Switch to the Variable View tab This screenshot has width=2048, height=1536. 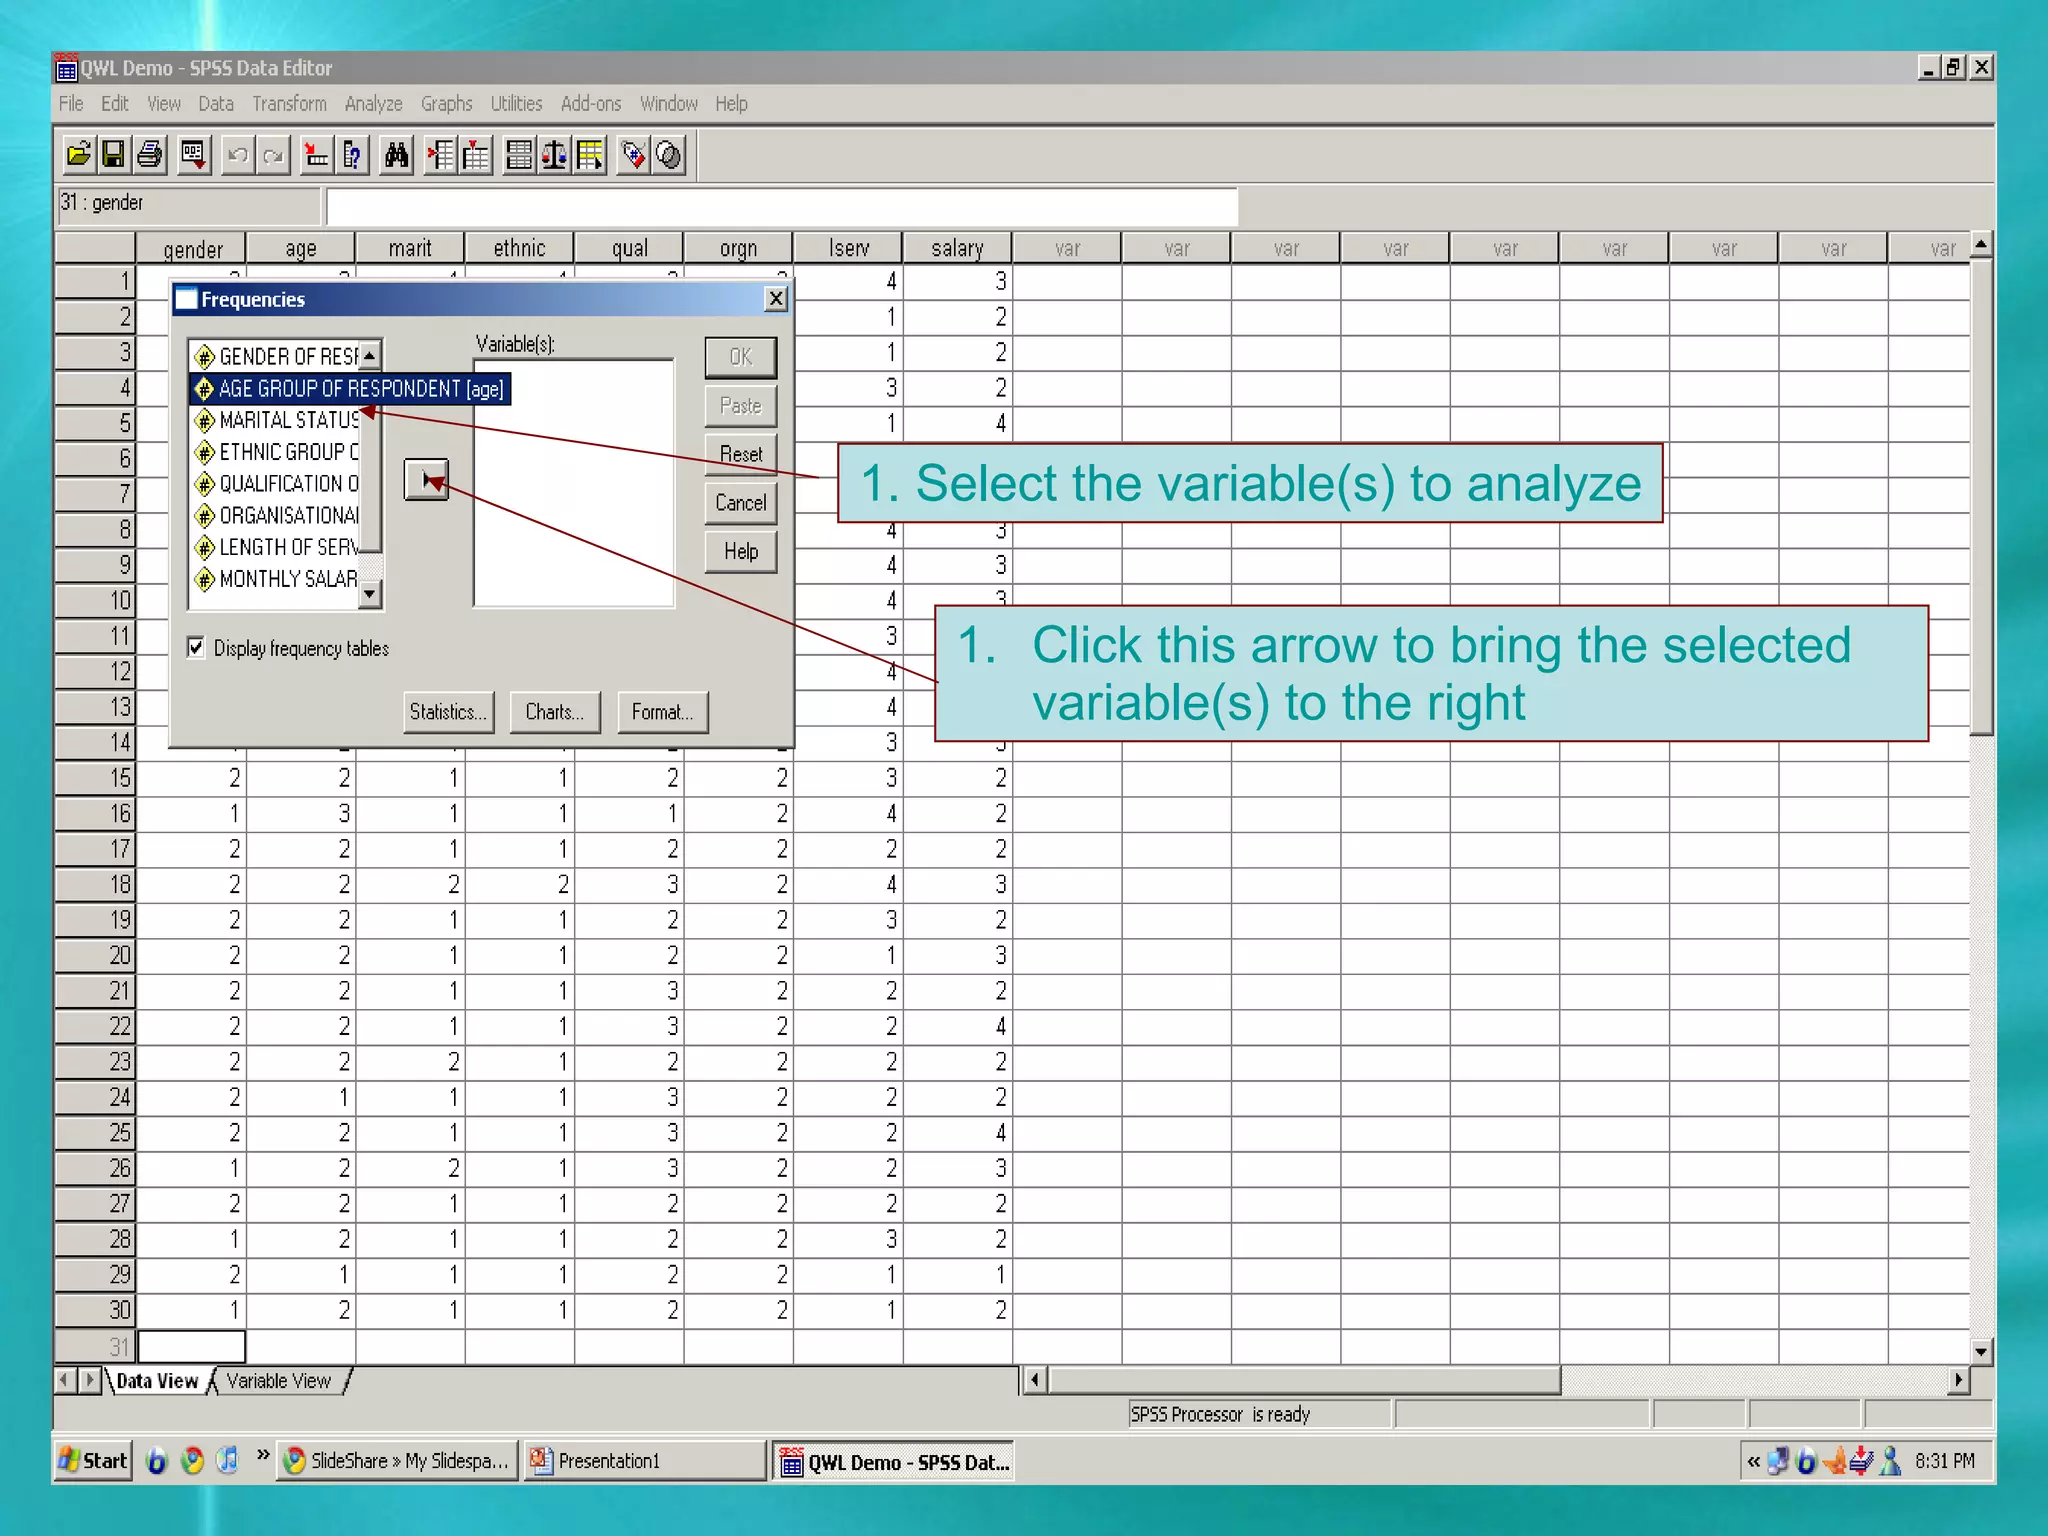click(279, 1381)
